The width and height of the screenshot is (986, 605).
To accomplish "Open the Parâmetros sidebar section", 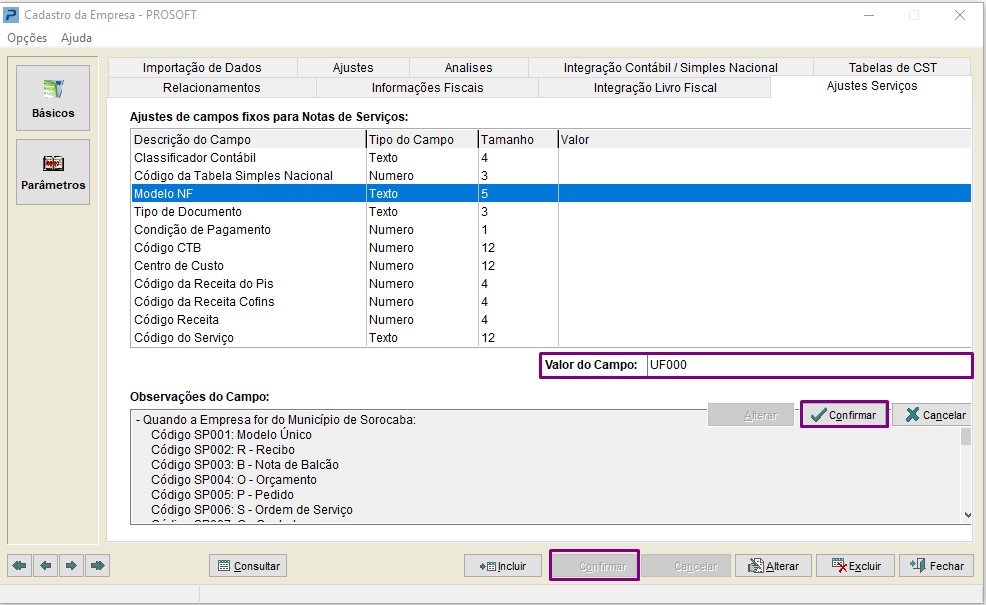I will (x=53, y=171).
